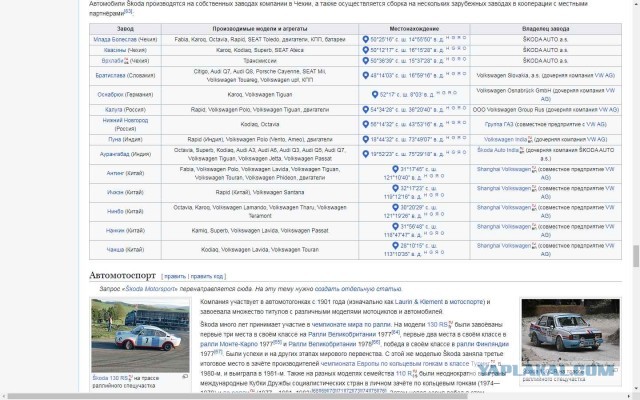640x400 pixels.
Task: Open the Нанкин link
Action: pyautogui.click(x=115, y=231)
